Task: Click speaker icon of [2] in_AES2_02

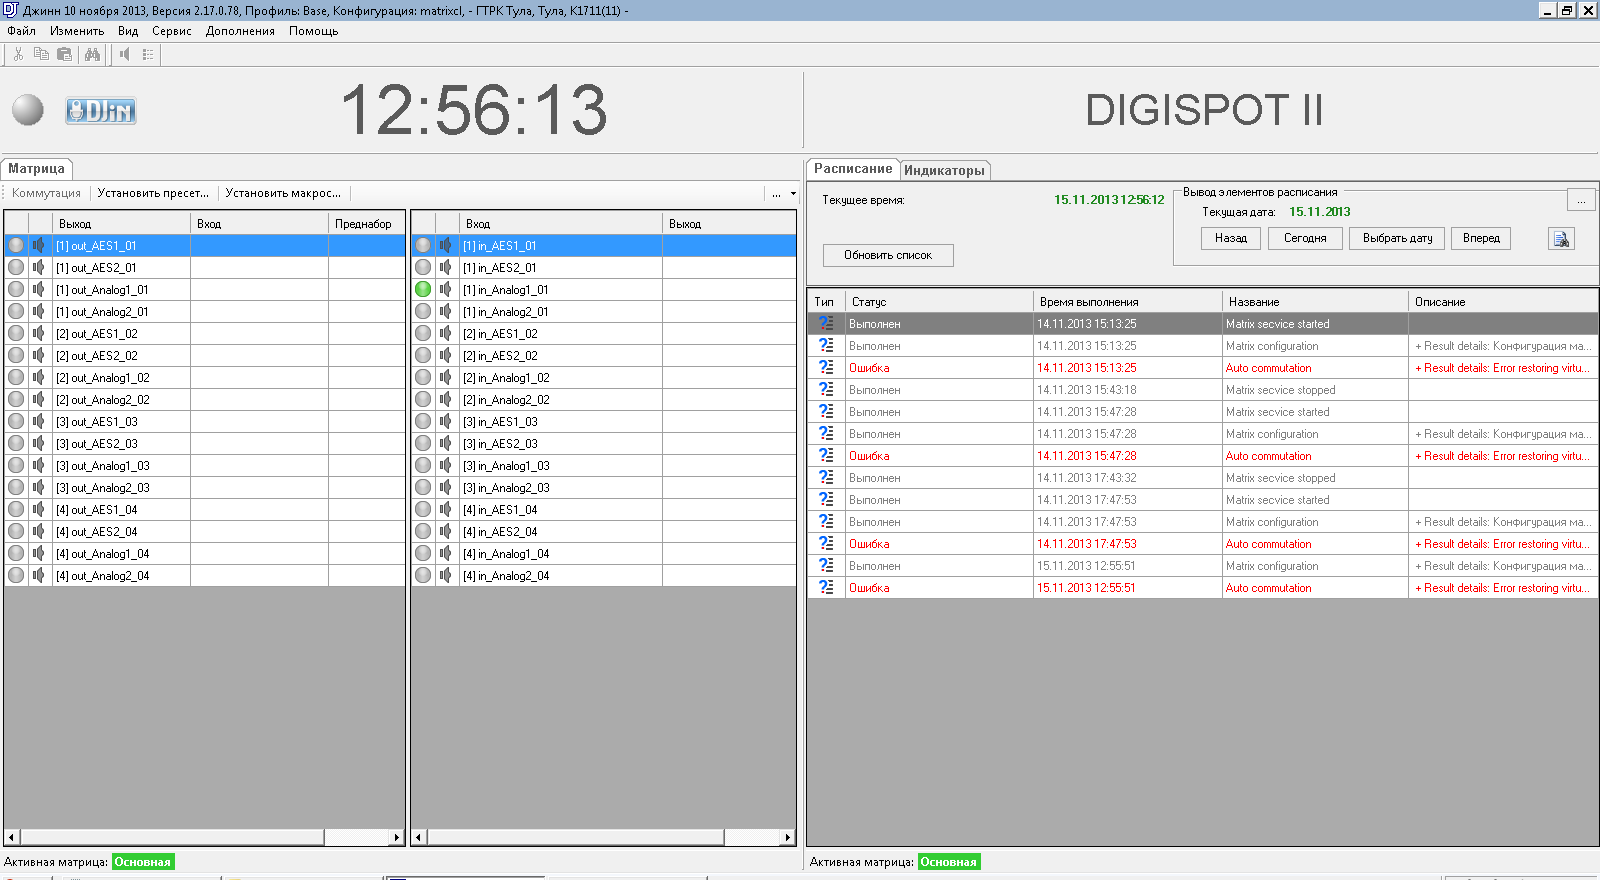Action: pyautogui.click(x=446, y=355)
